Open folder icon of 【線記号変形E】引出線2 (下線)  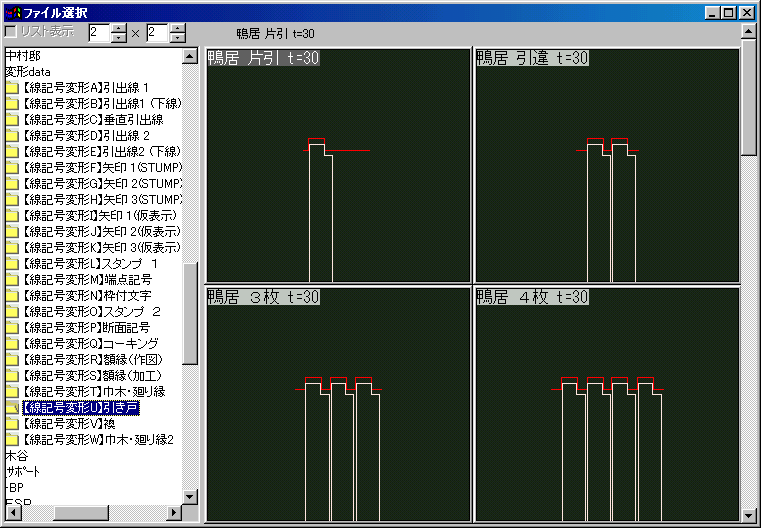click(12, 152)
